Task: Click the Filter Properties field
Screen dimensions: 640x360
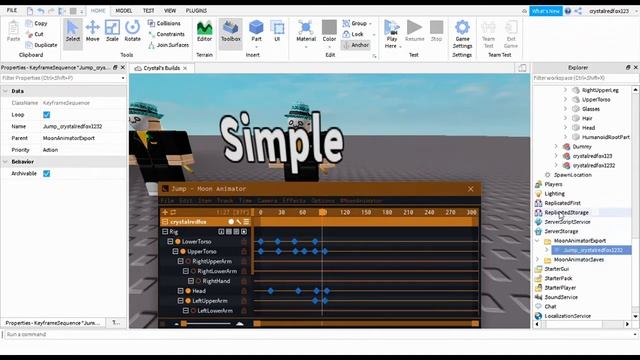Action: point(63,78)
